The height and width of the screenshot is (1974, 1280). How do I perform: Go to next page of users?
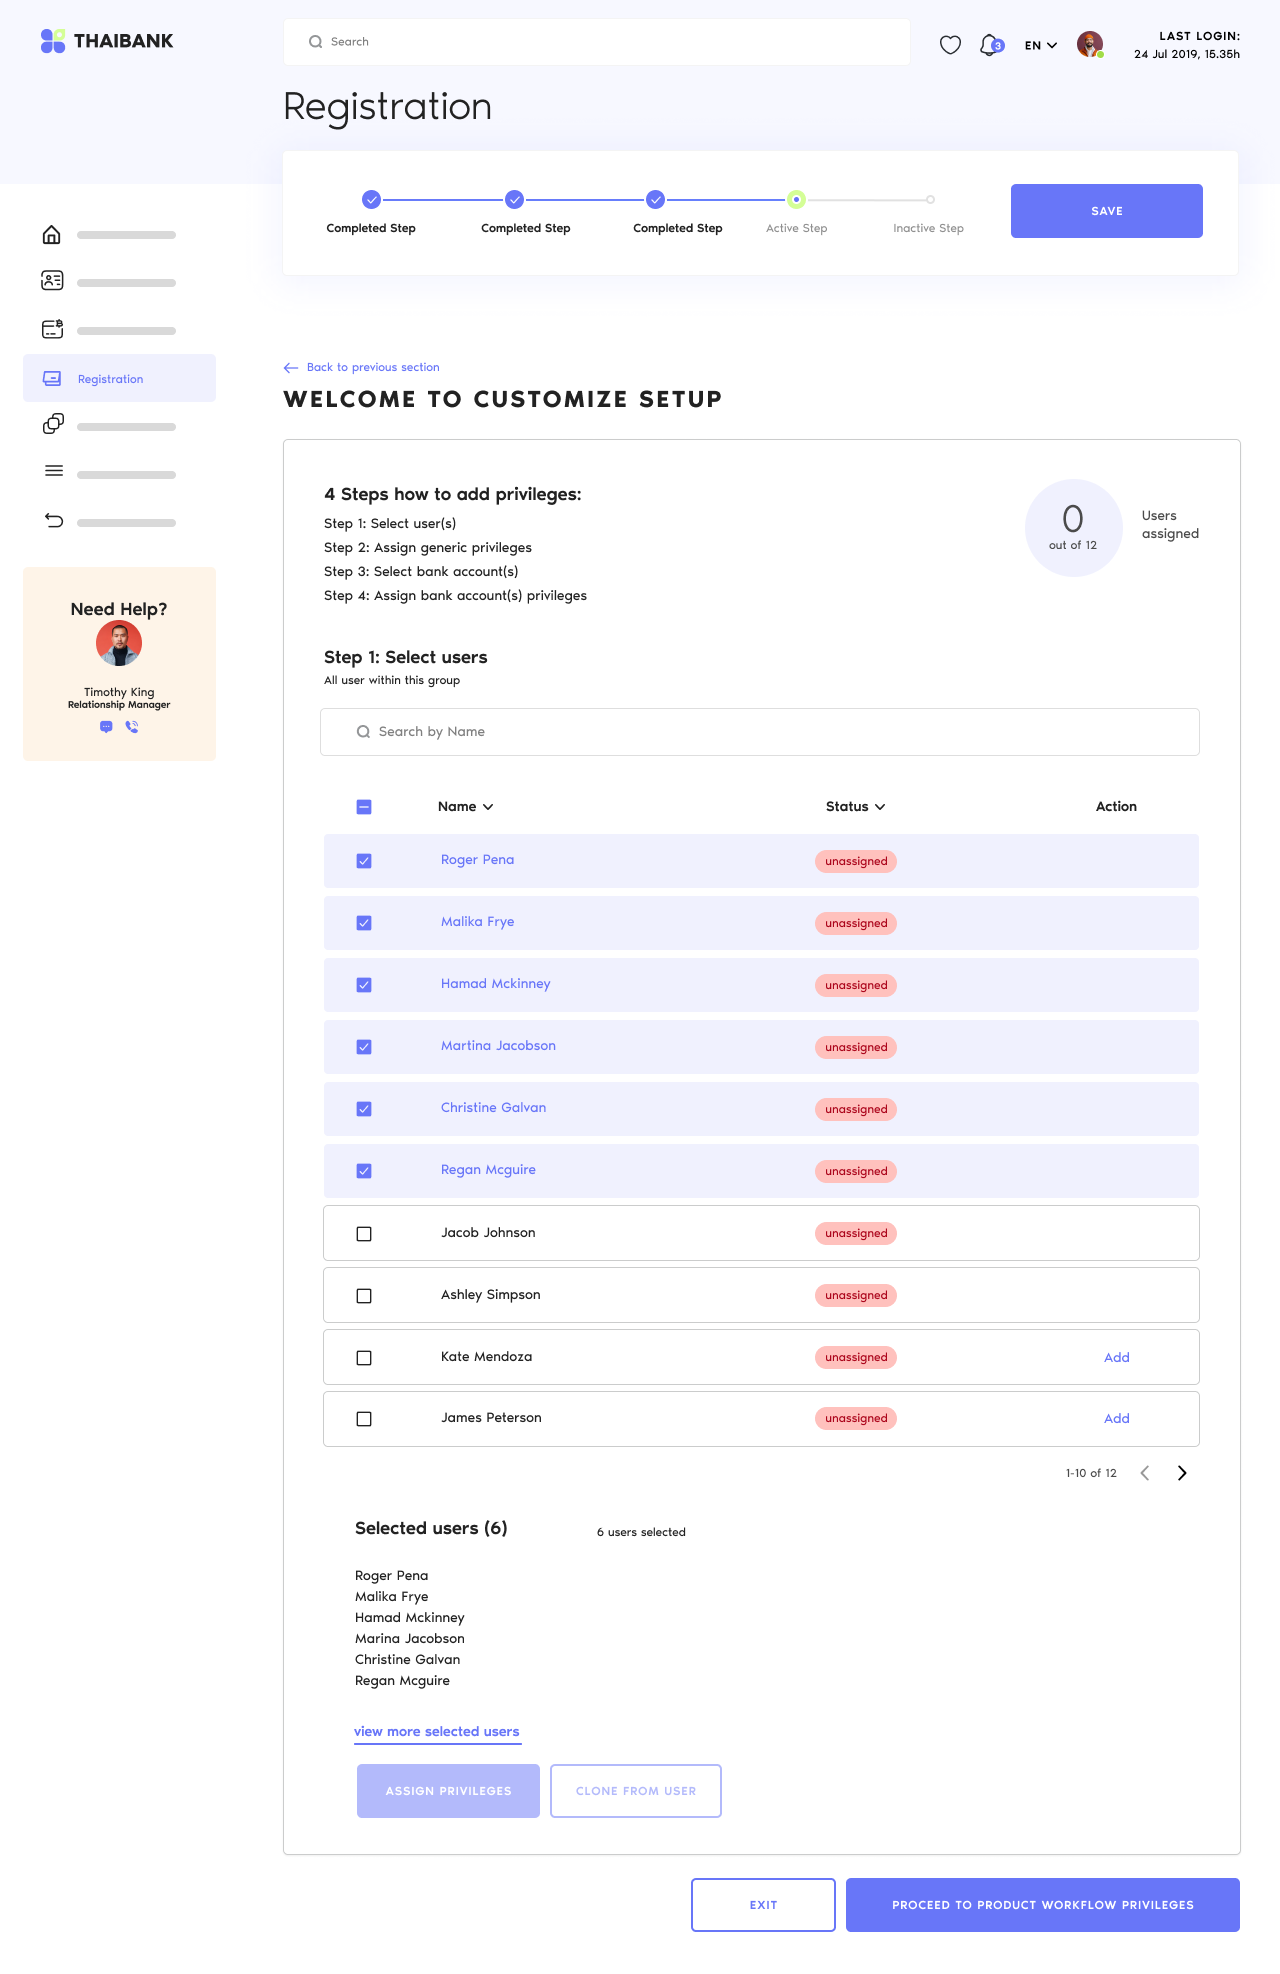coord(1182,1473)
